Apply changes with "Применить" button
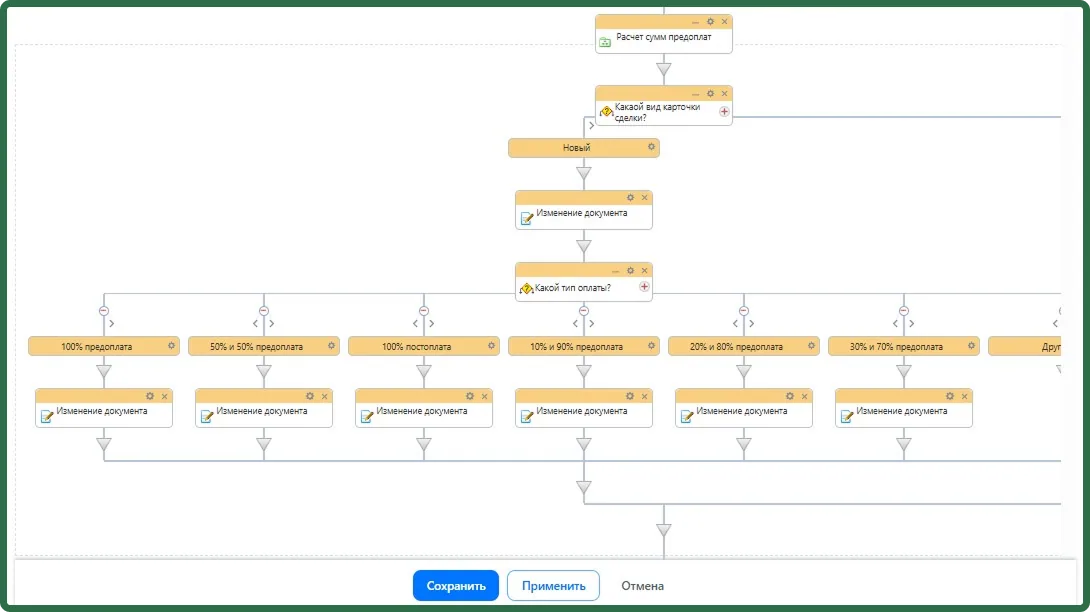 553,586
